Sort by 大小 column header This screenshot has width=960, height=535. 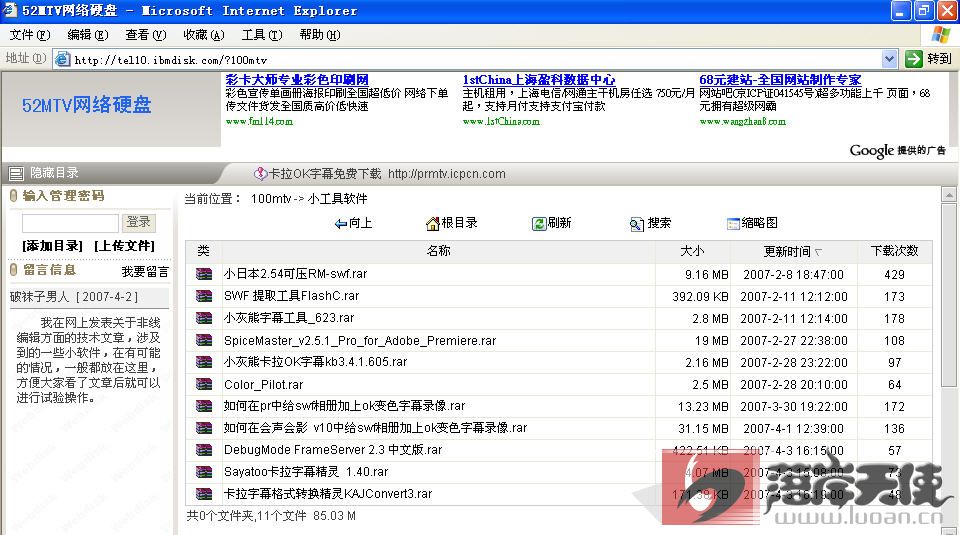[692, 251]
